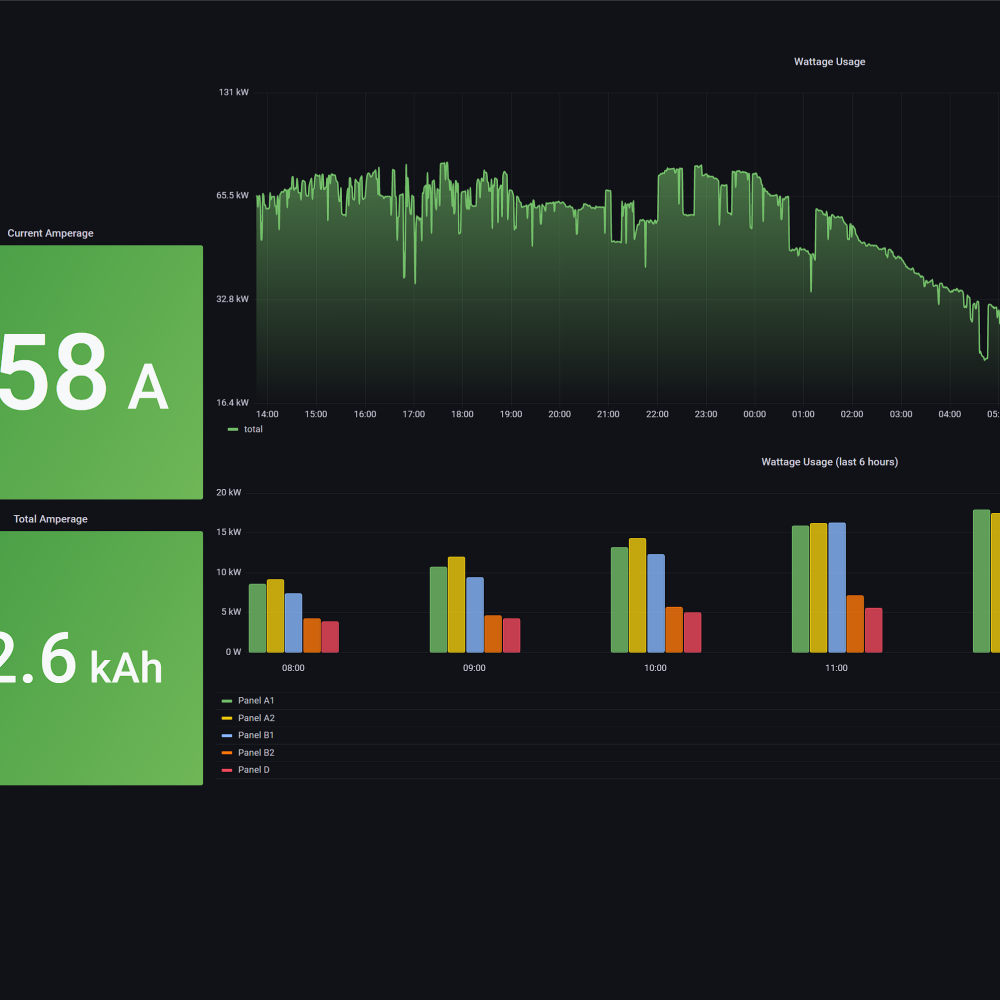Image resolution: width=1000 pixels, height=1000 pixels.
Task: Toggle the total series legend label
Action: [x=253, y=429]
